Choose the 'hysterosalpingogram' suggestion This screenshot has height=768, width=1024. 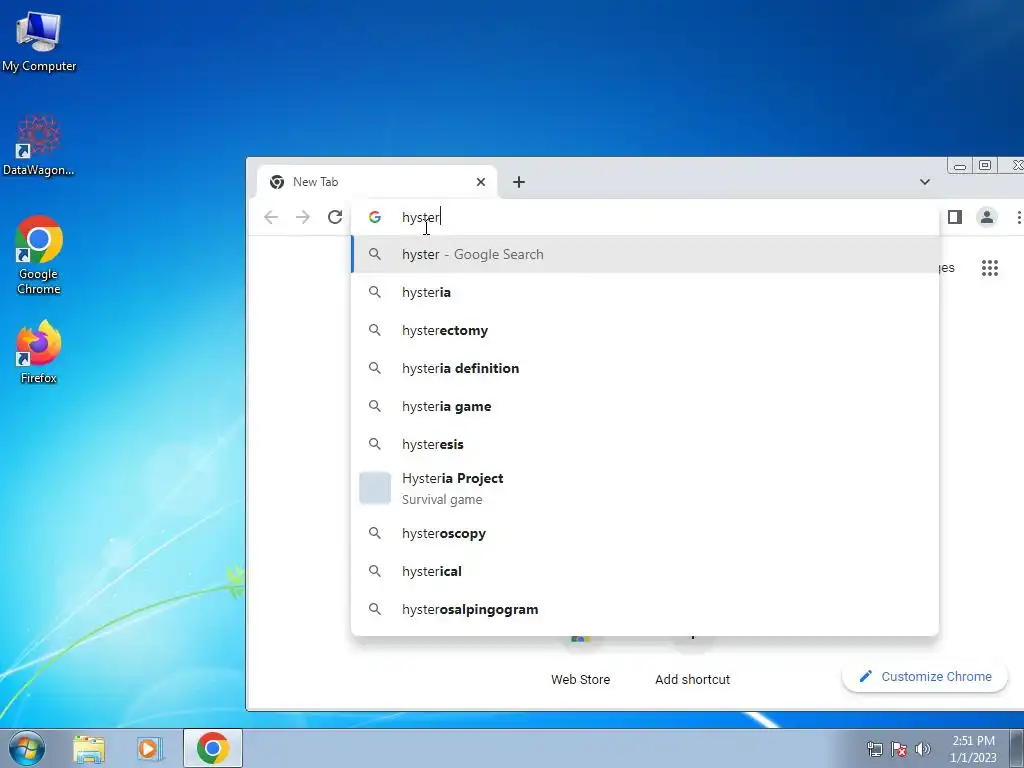coord(645,609)
